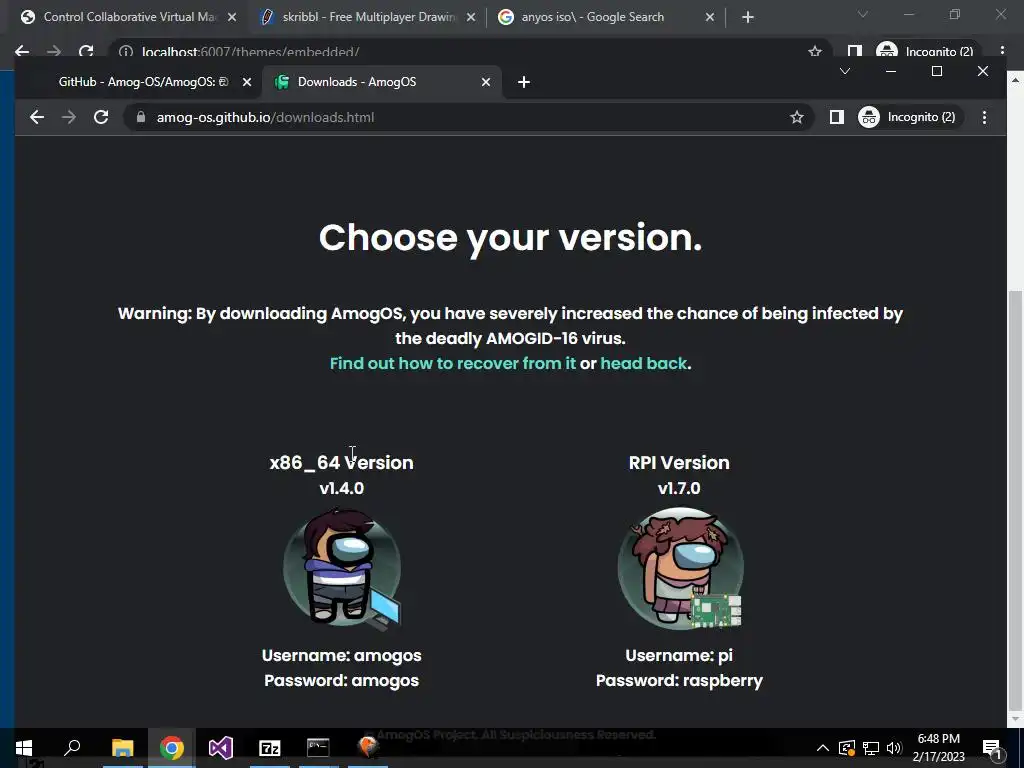This screenshot has height=768, width=1024.
Task: Select the 'Password: raspberry' text
Action: pos(679,680)
